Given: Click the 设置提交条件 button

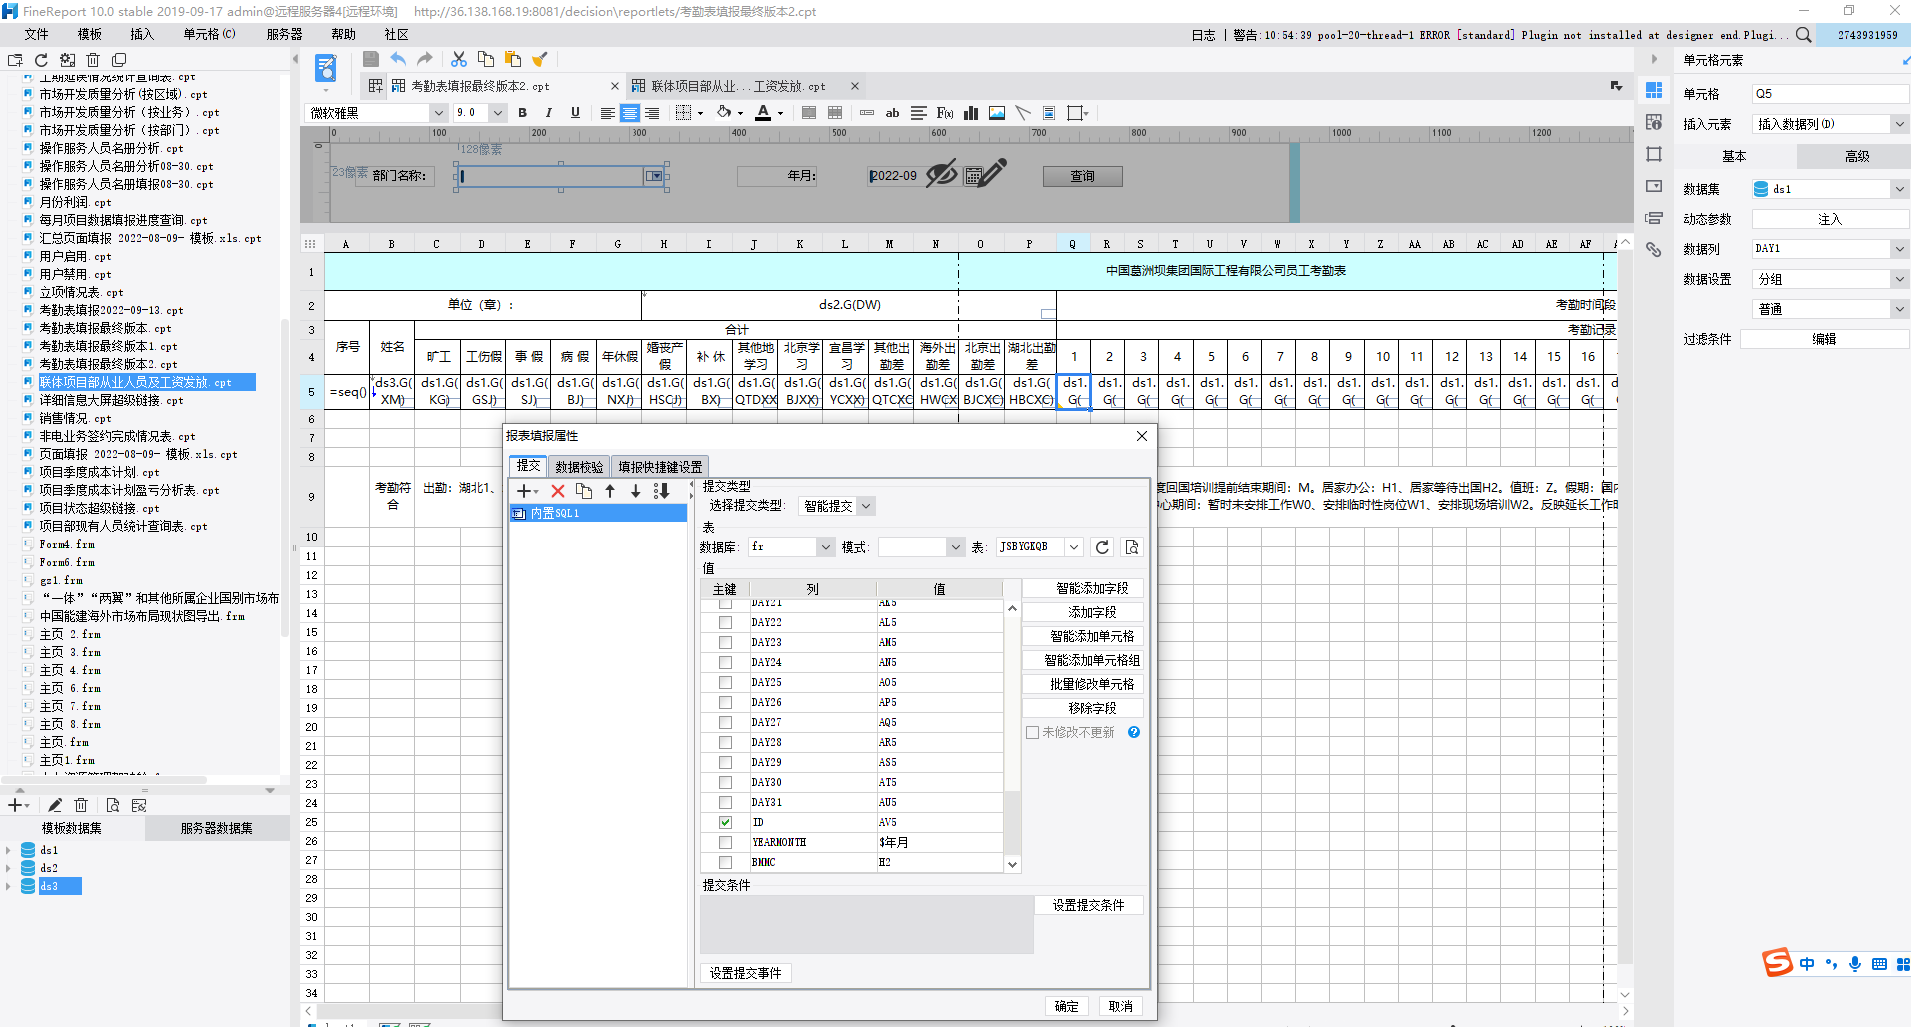Looking at the screenshot, I should click(x=1088, y=905).
